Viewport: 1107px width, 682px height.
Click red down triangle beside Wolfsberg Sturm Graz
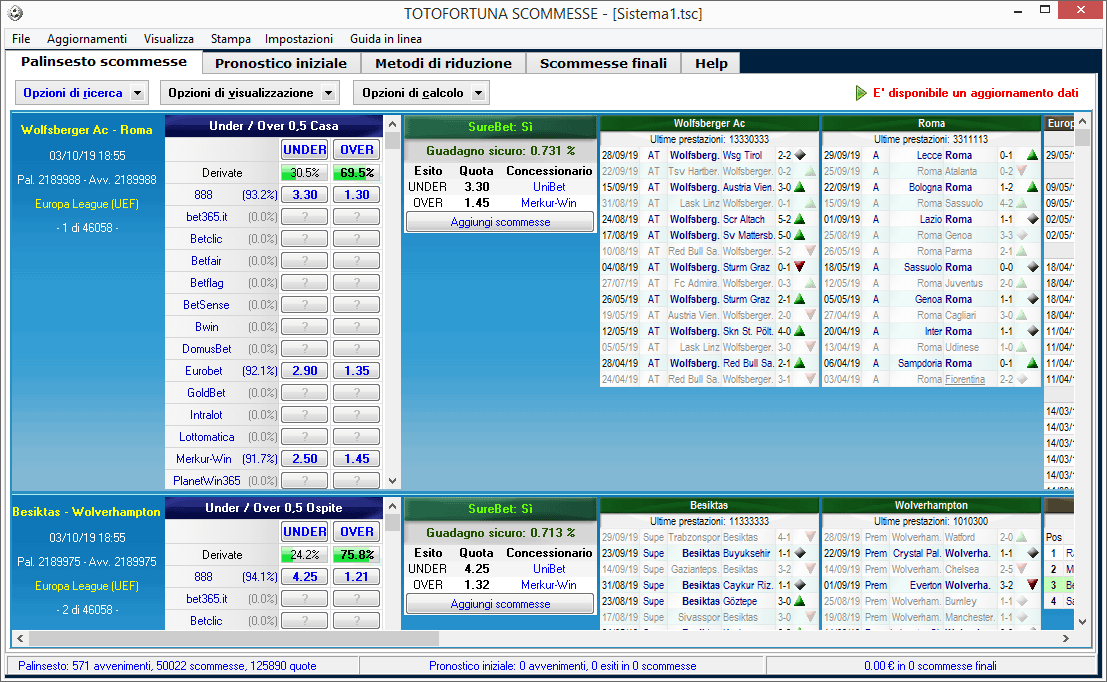pos(799,267)
